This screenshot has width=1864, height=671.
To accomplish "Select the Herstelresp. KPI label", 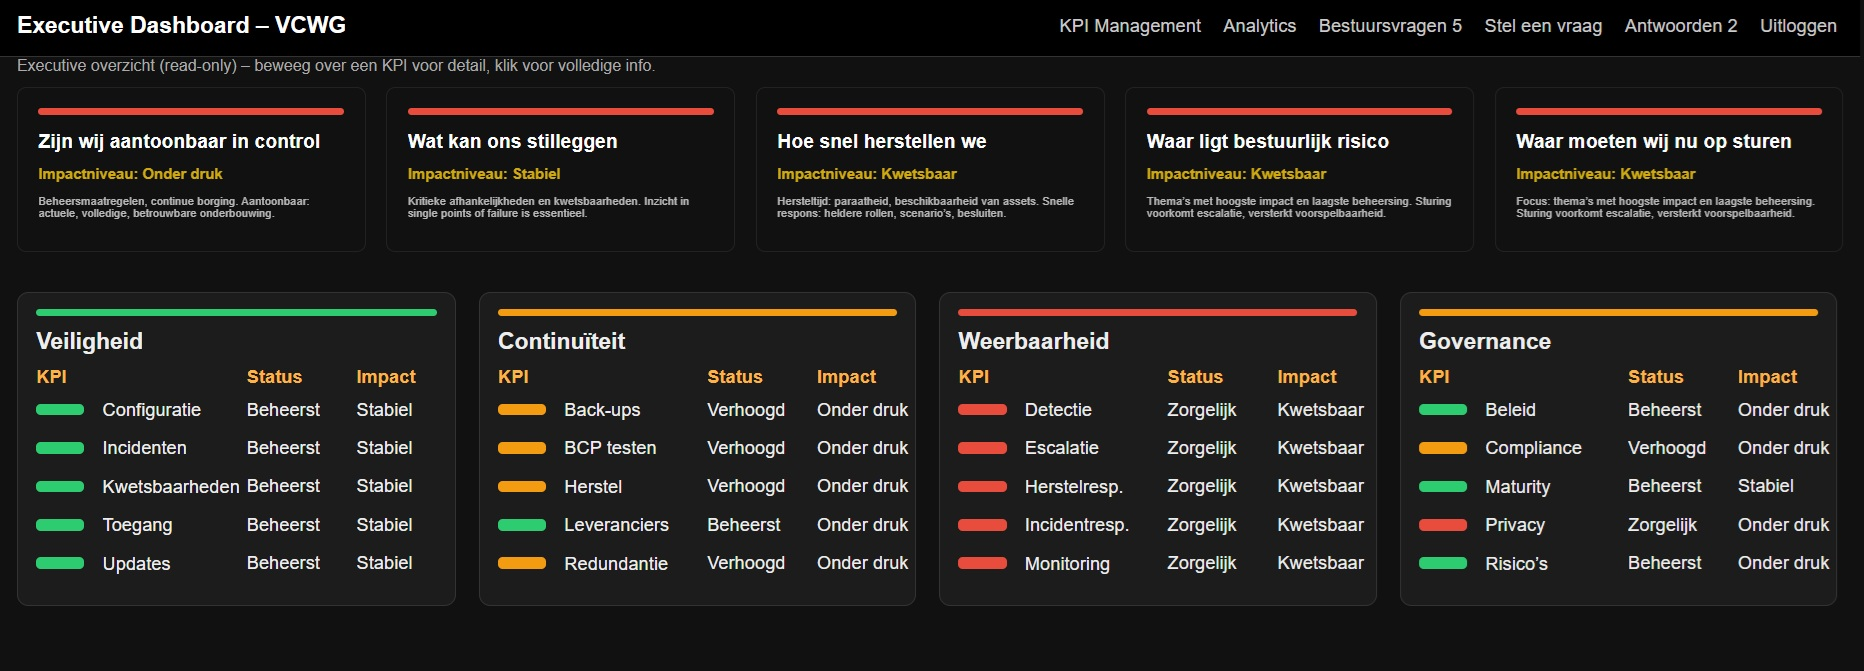I will pyautogui.click(x=1074, y=487).
